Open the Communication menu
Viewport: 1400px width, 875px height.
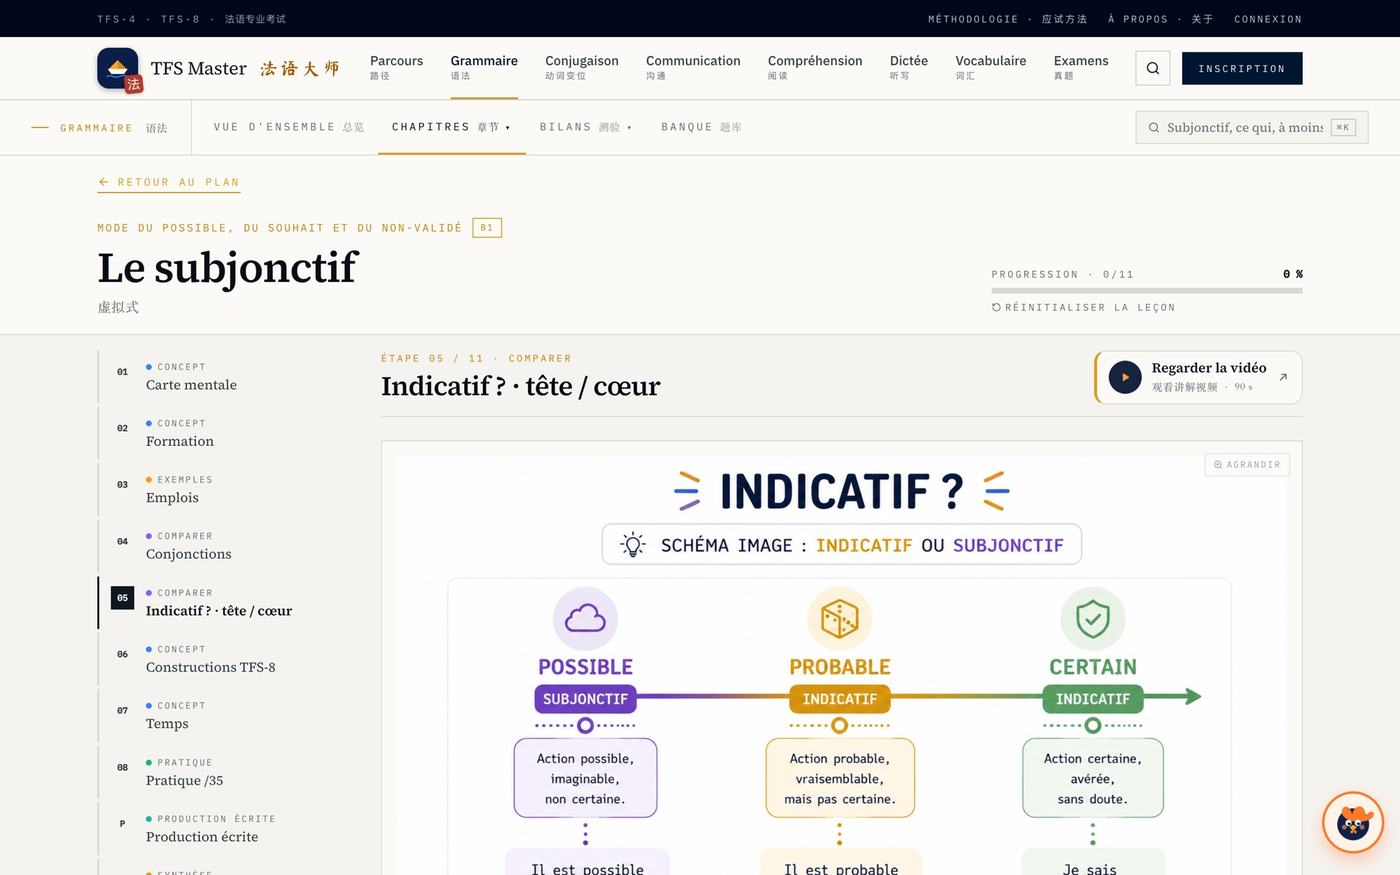(693, 67)
